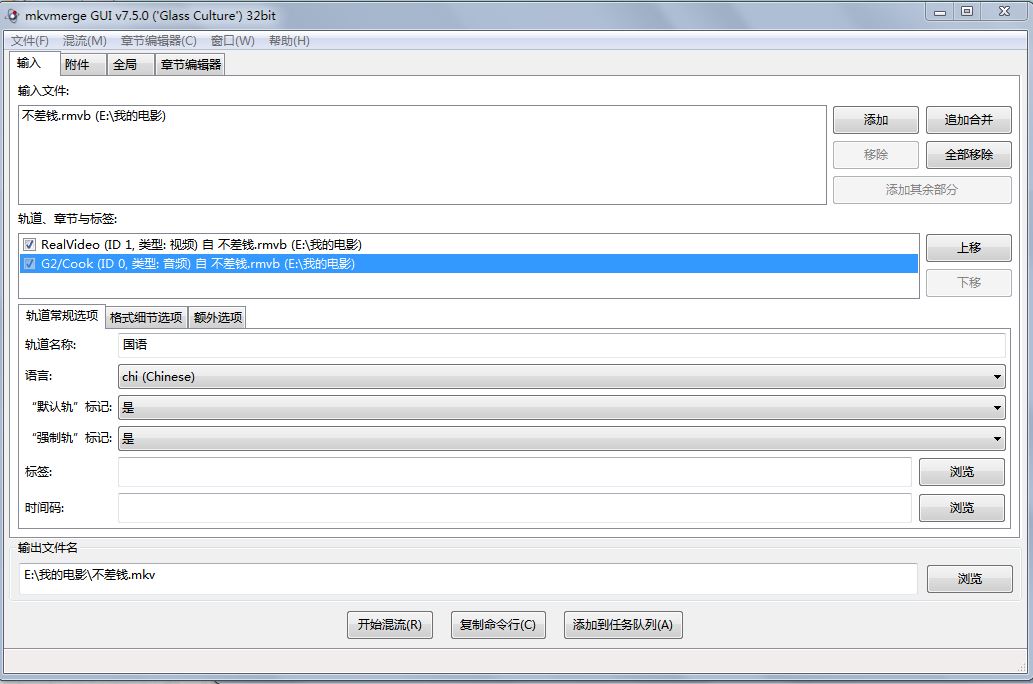1033x684 pixels.
Task: Select the G2/Cook (ID 0) track row
Action: [468, 264]
